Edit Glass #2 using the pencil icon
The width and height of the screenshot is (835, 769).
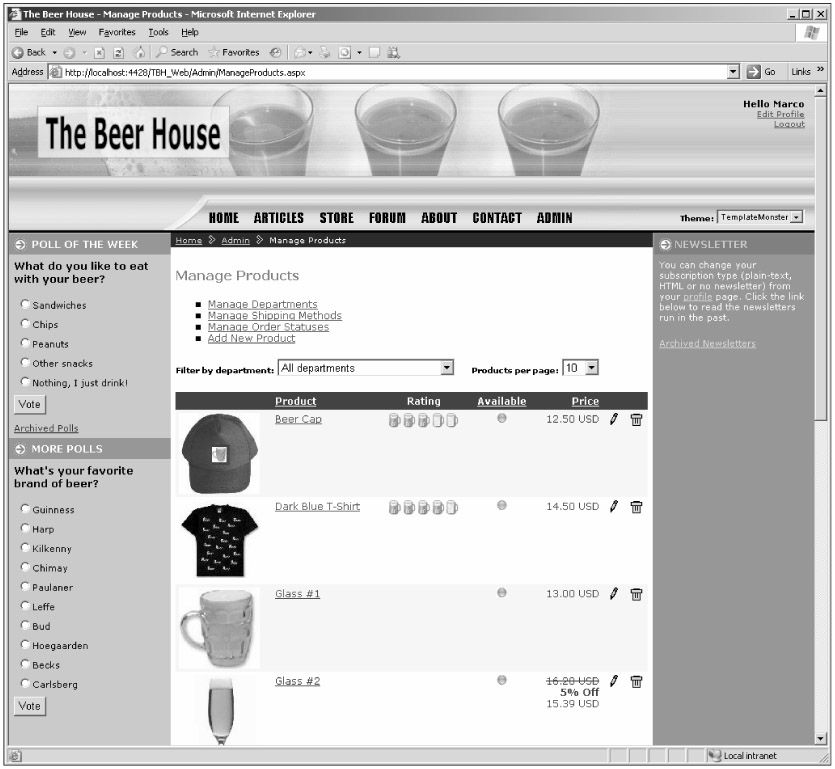click(614, 682)
